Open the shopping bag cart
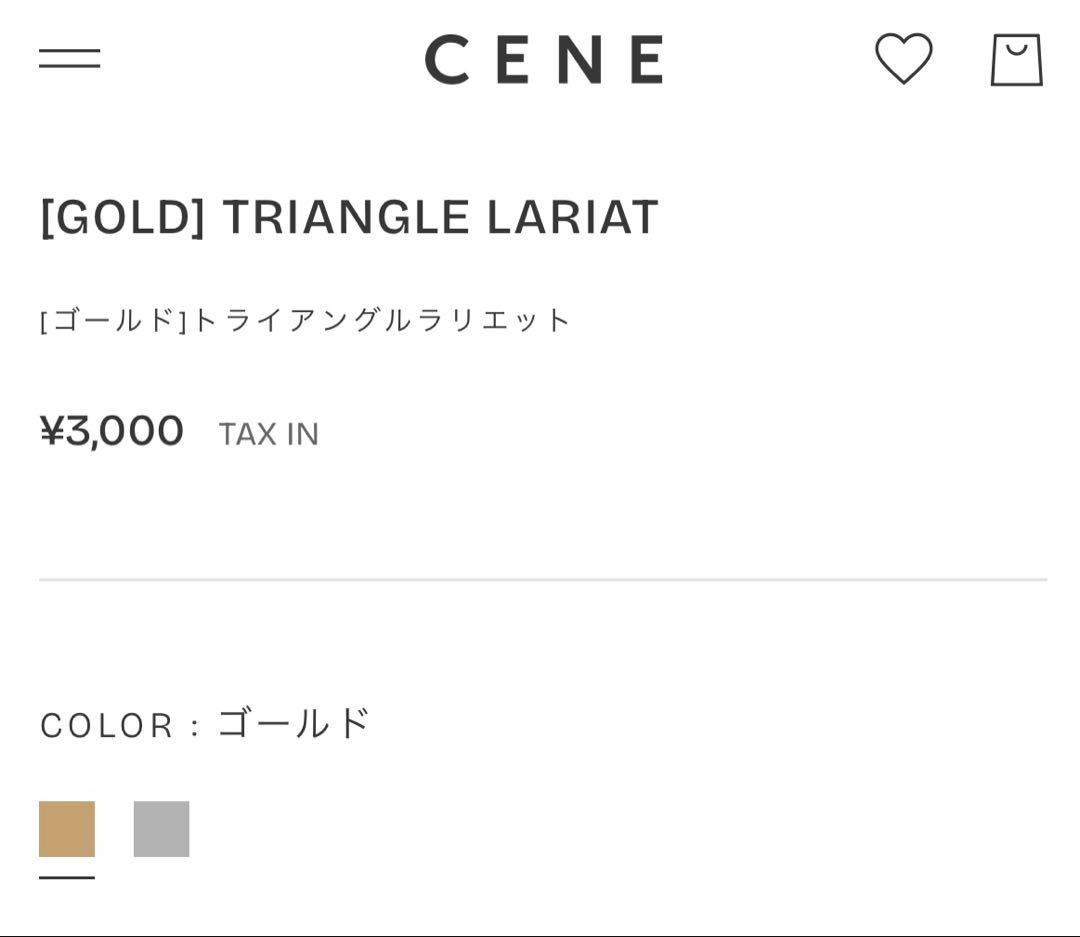 1017,60
